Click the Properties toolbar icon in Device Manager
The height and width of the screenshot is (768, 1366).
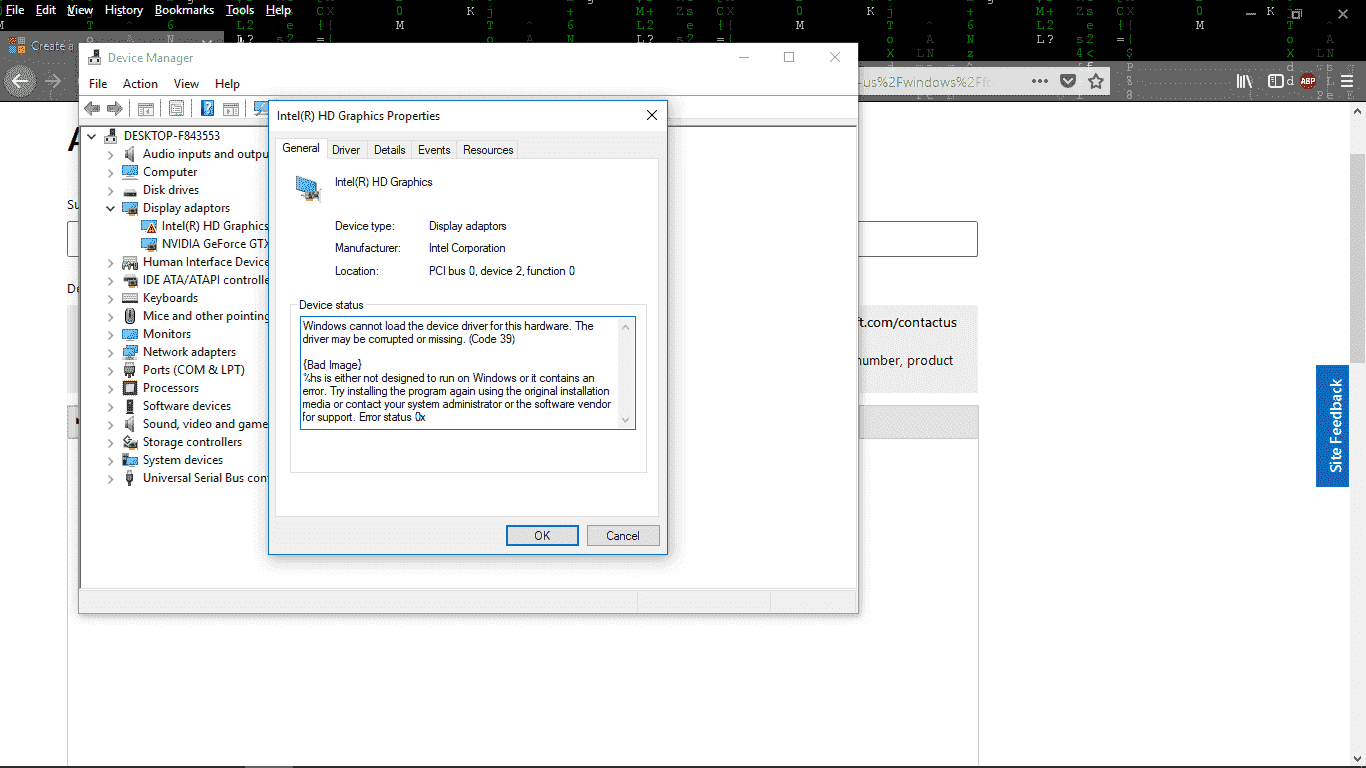[x=177, y=108]
